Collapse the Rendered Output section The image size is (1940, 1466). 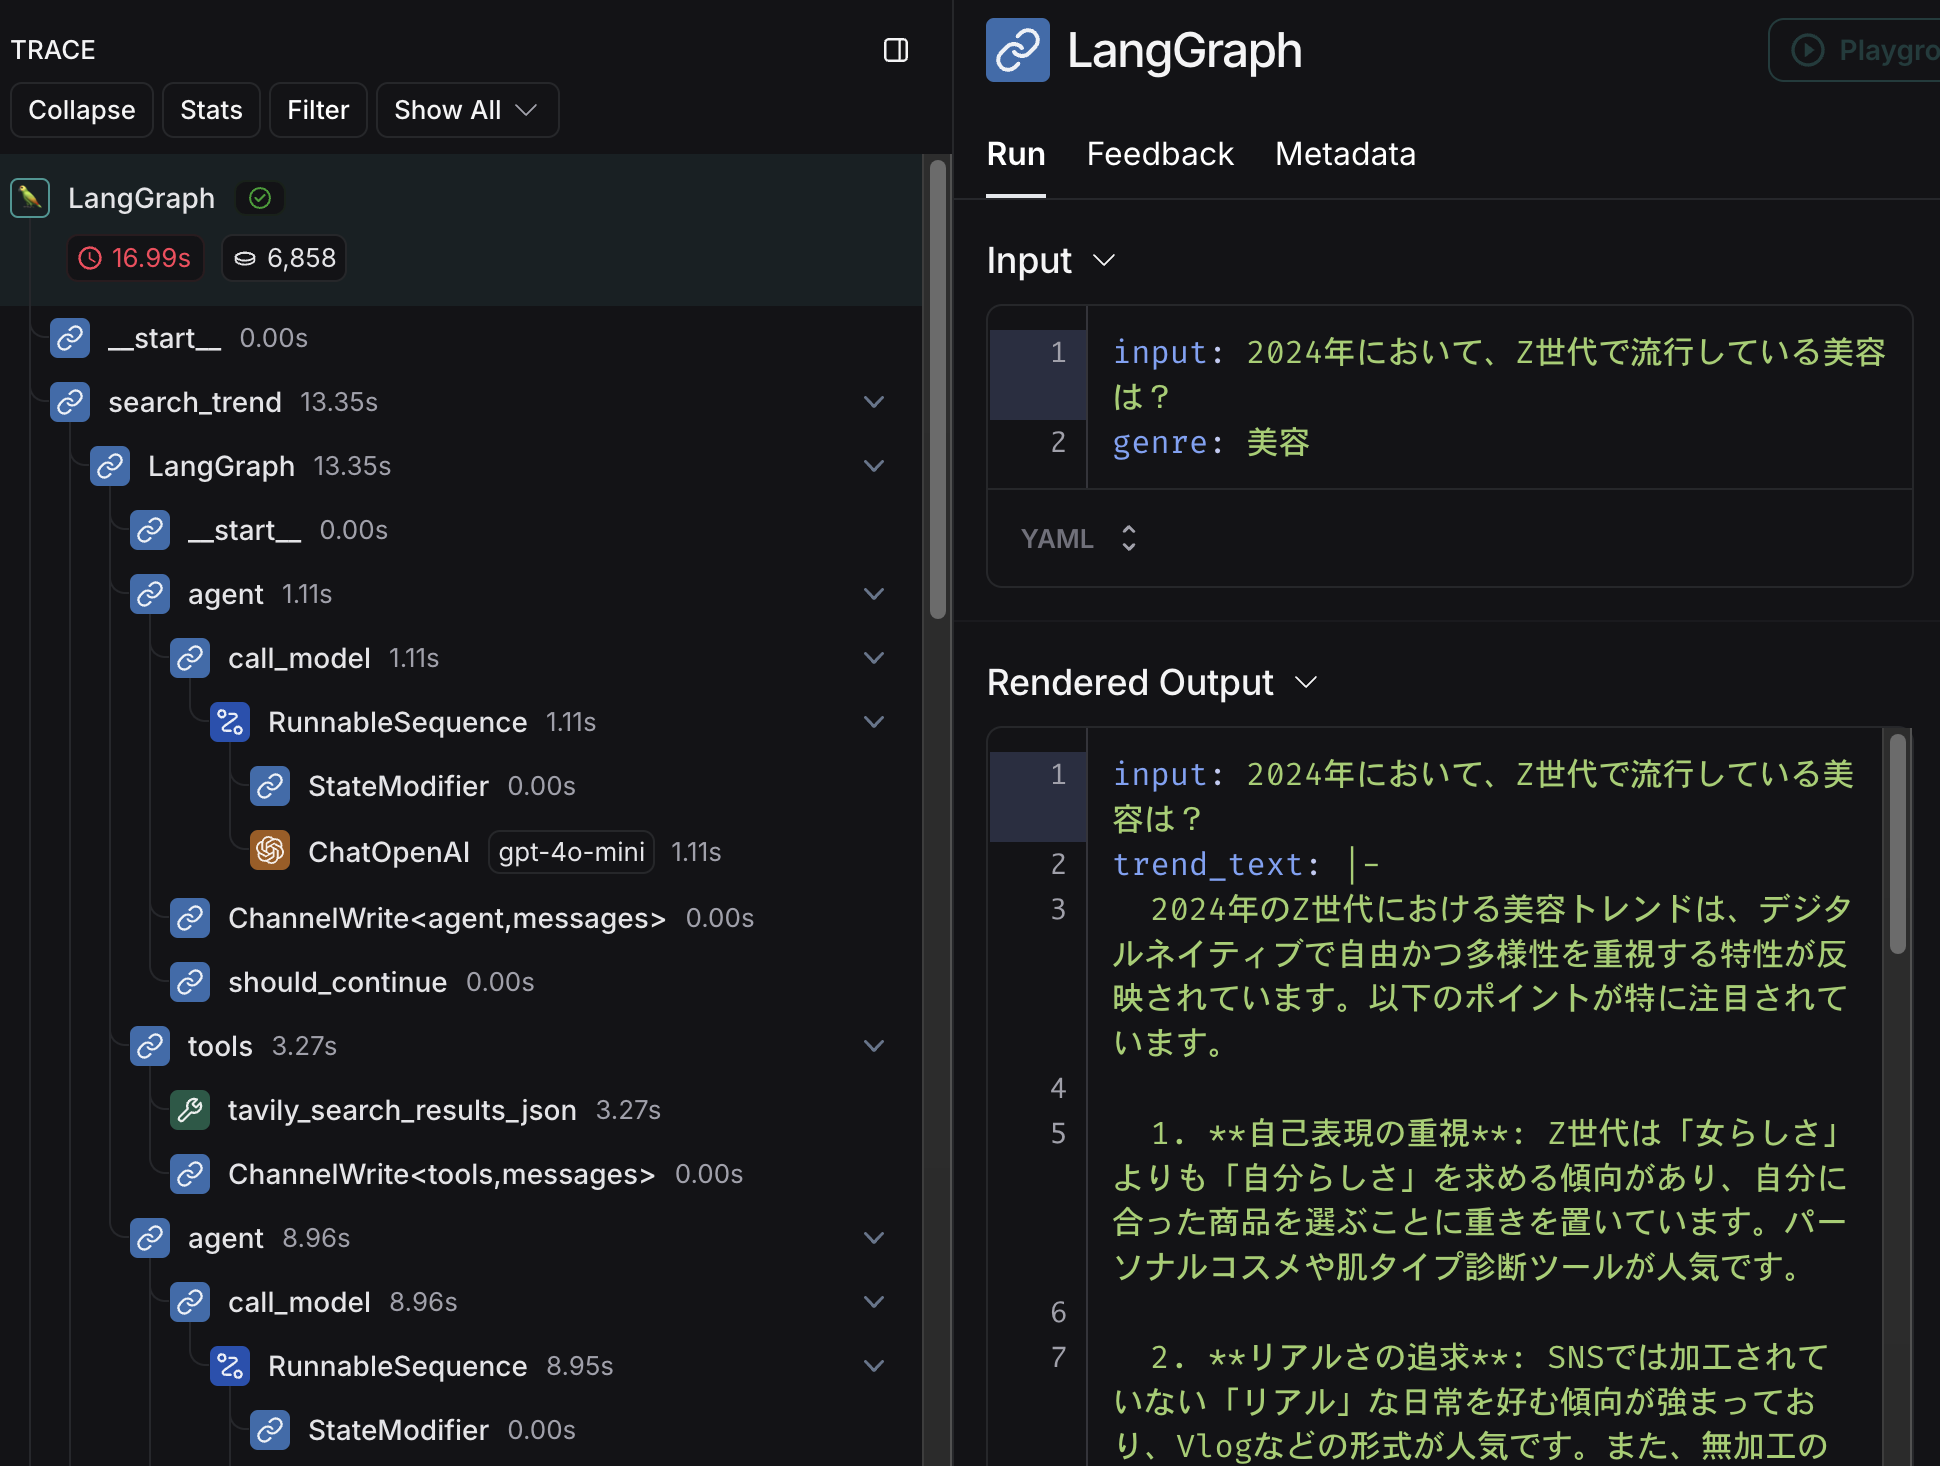(1305, 682)
